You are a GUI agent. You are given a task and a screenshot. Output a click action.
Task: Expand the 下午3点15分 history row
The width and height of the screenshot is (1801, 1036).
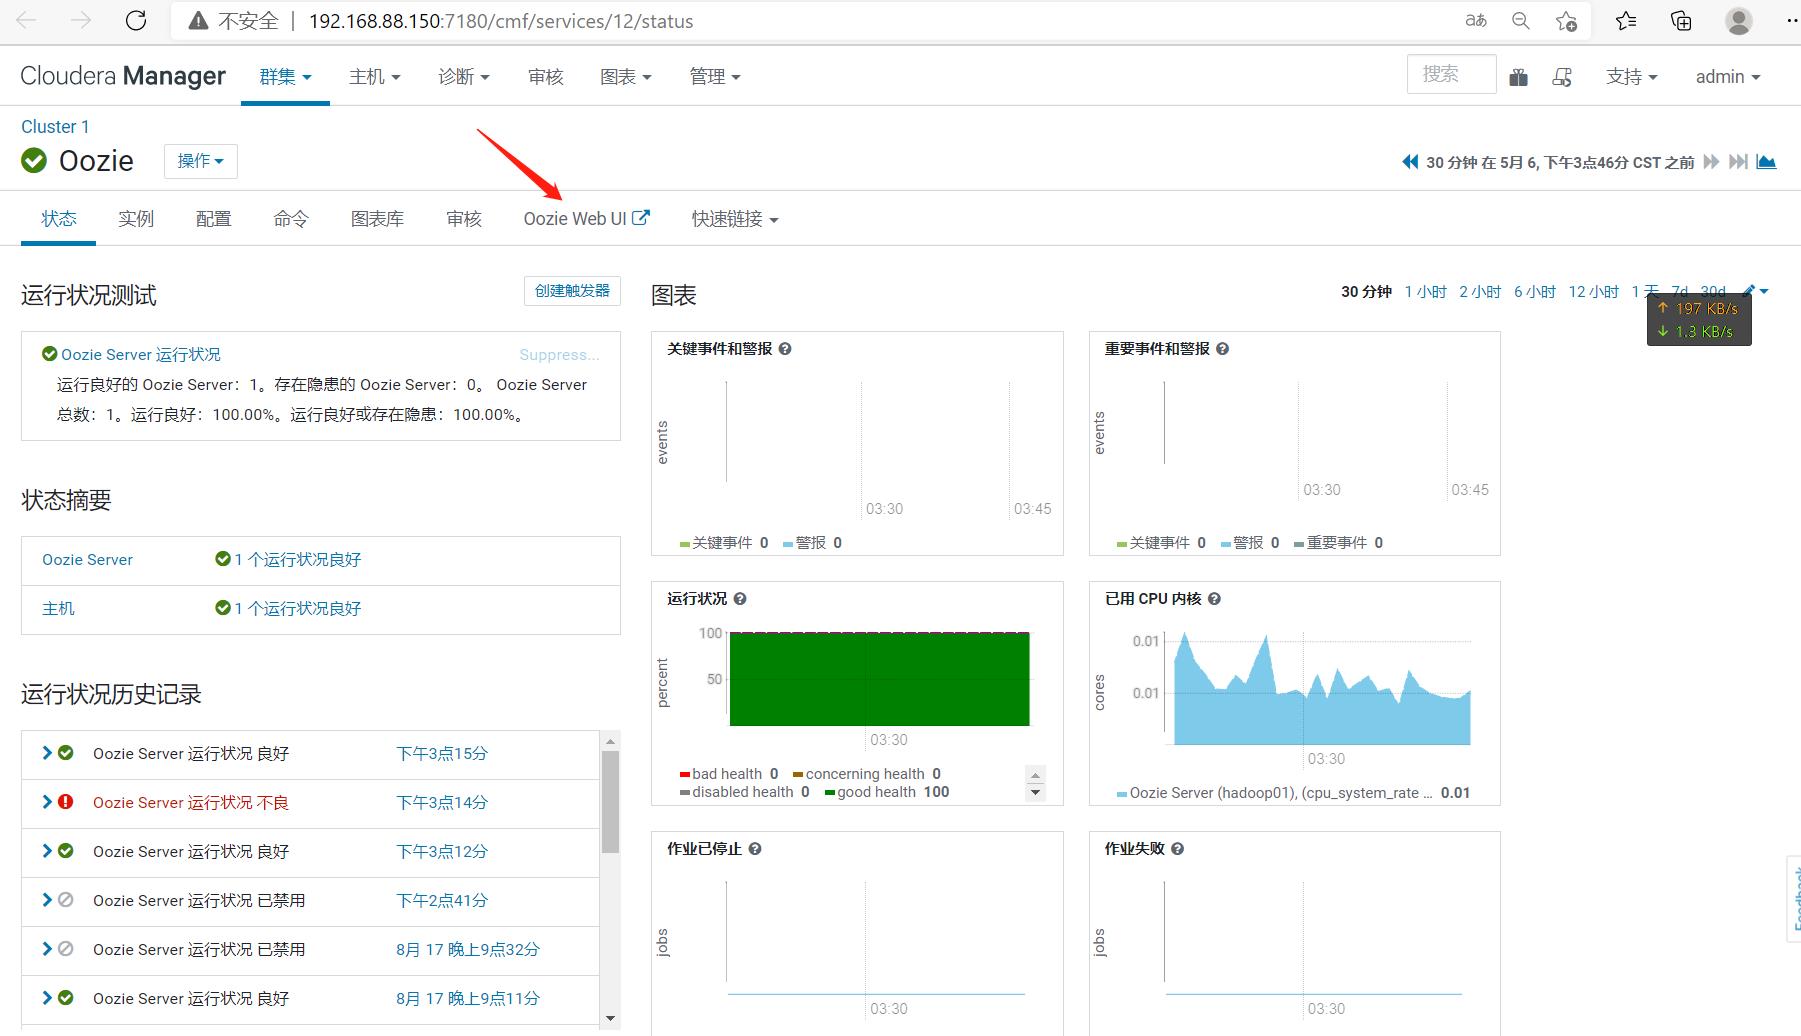coord(46,753)
